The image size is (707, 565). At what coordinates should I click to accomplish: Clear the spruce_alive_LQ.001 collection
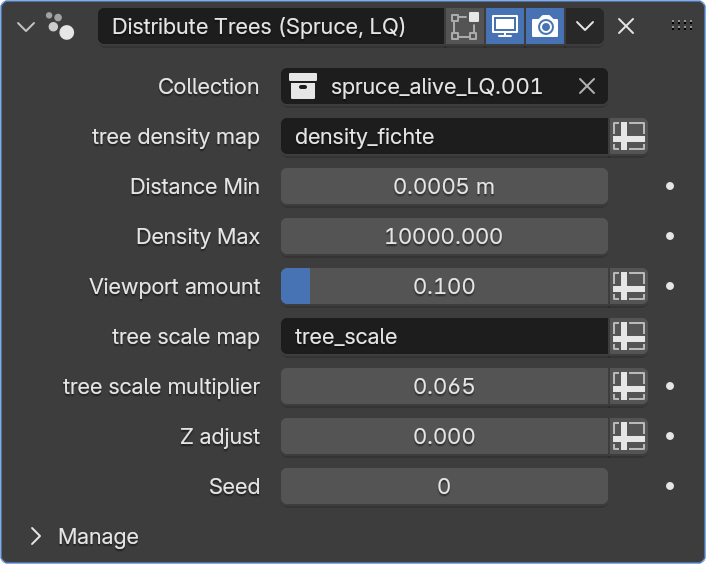point(587,87)
